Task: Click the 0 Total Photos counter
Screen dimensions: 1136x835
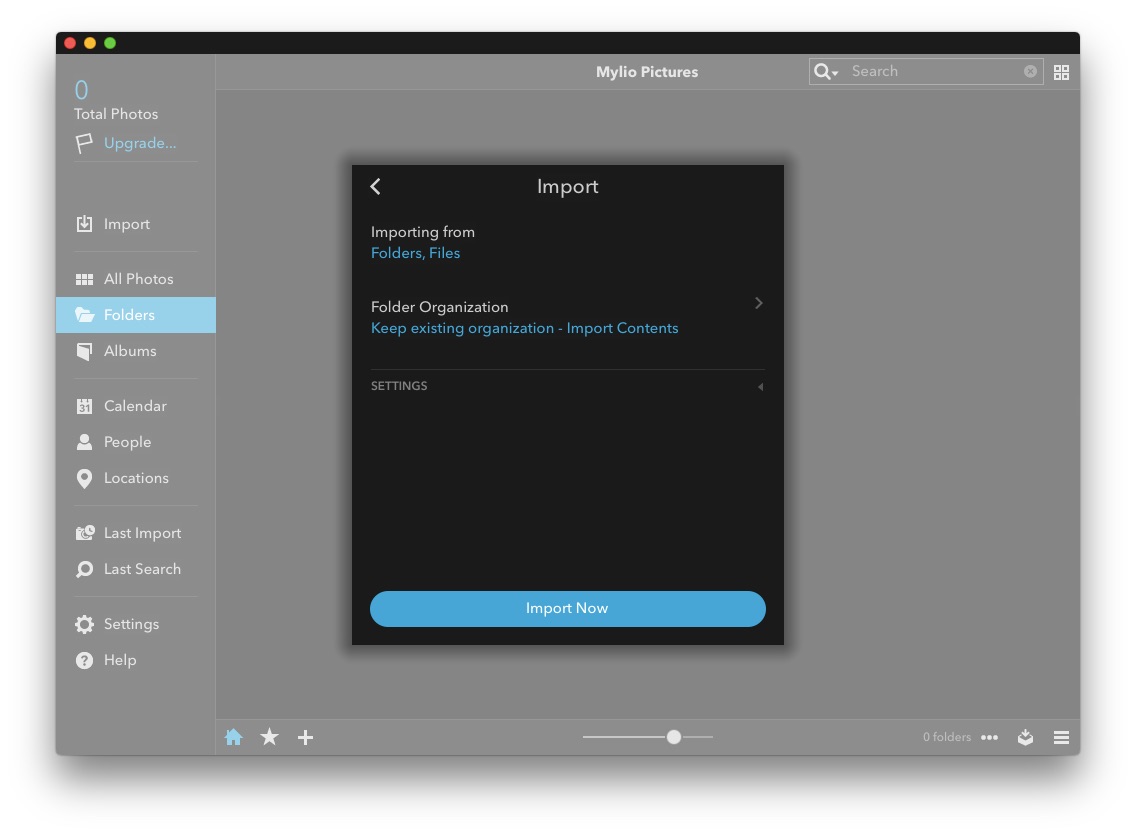Action: tap(116, 101)
